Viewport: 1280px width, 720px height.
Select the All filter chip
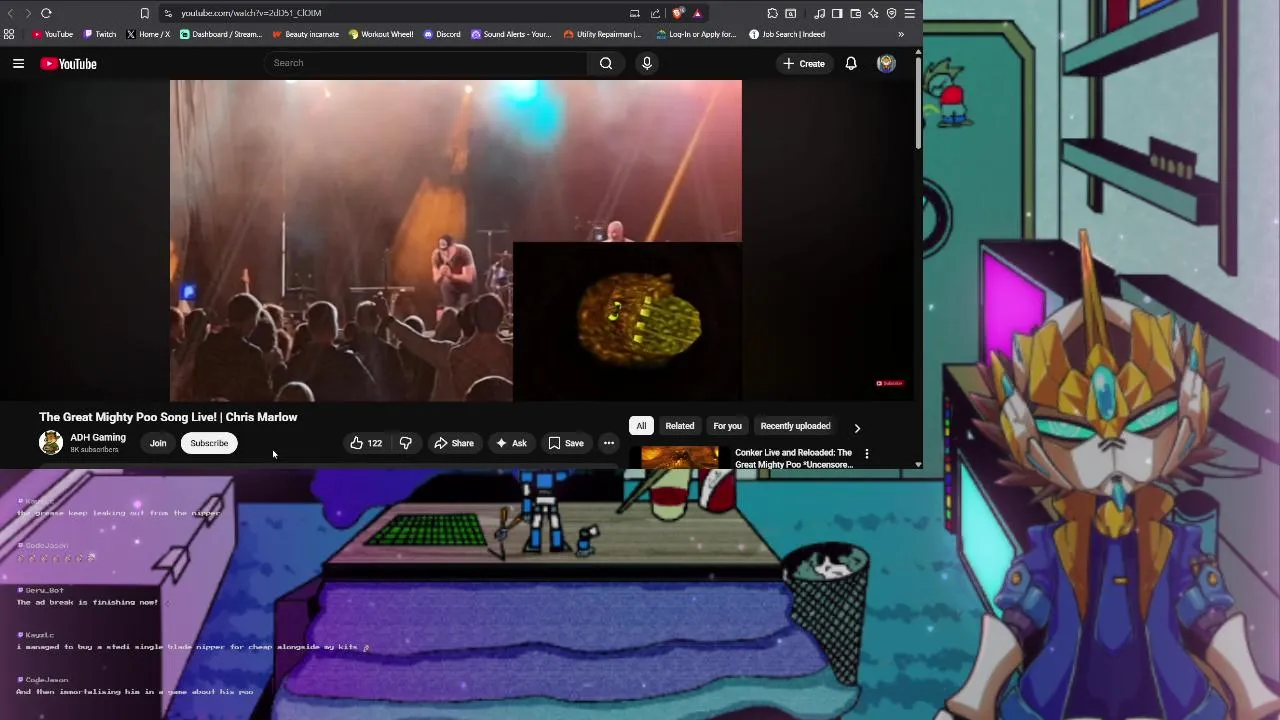tap(641, 426)
